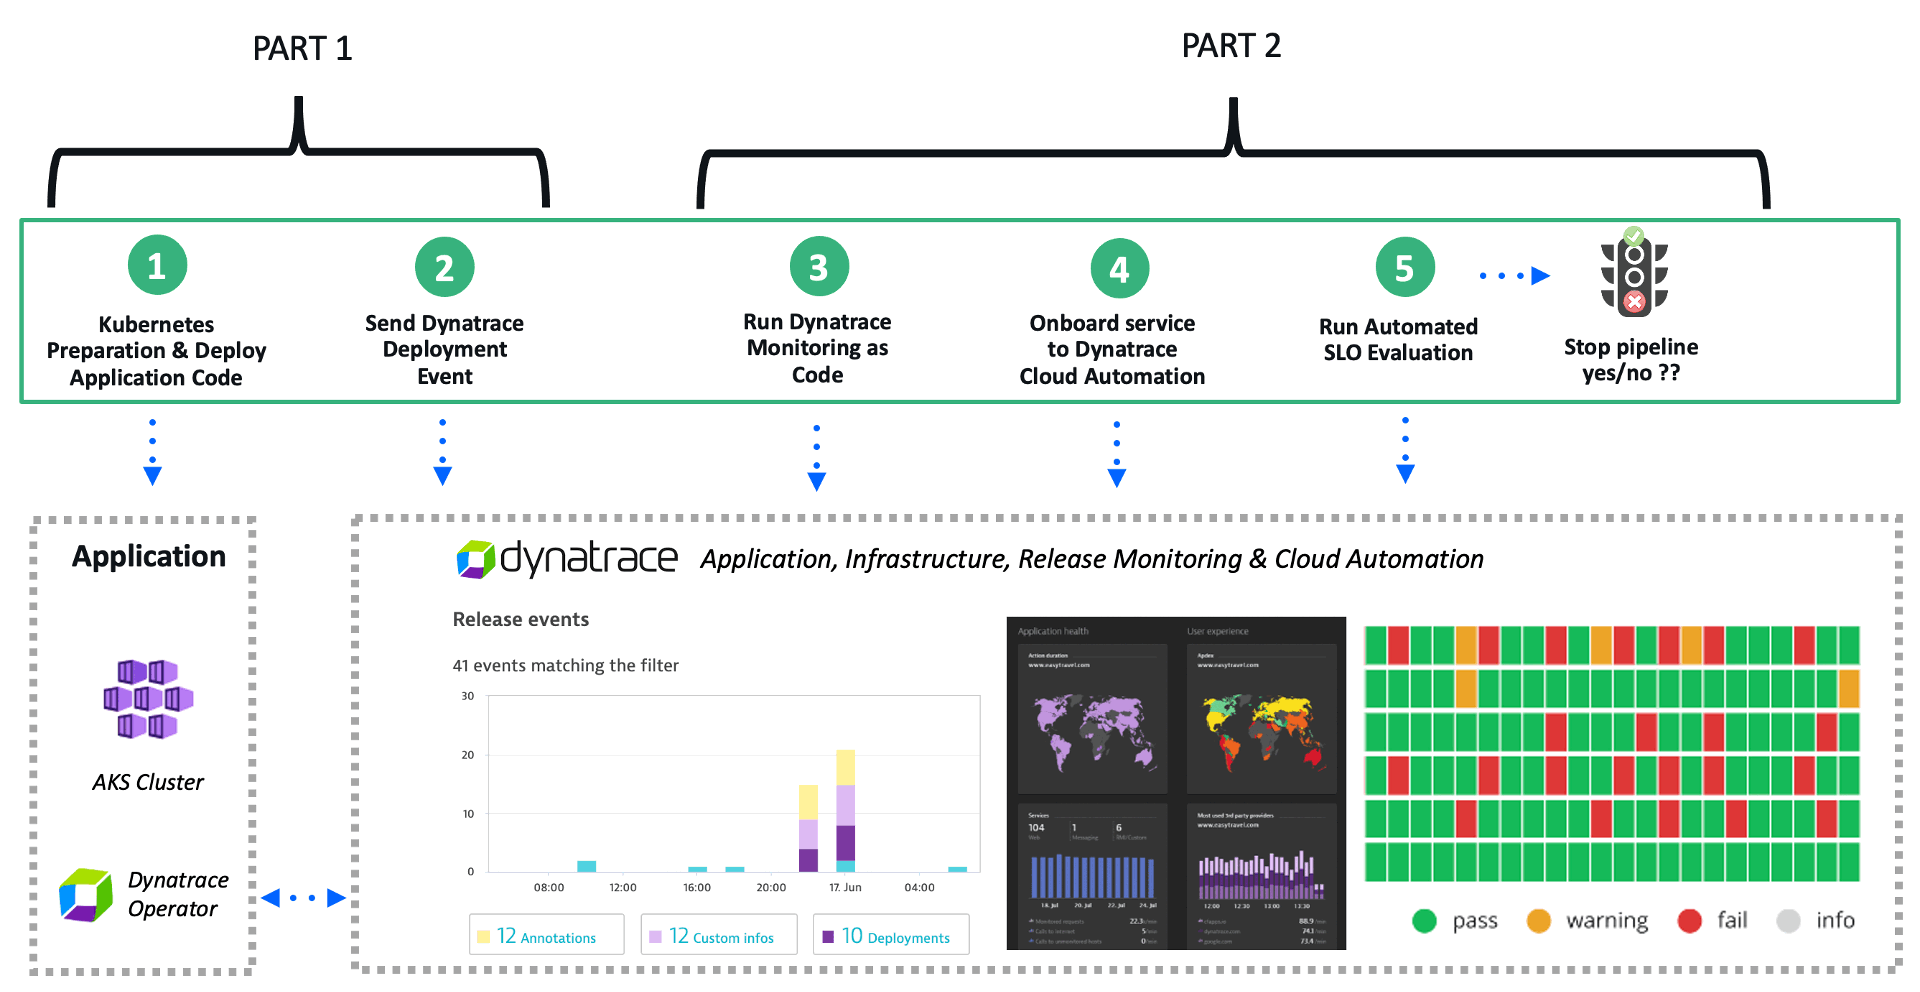Viewport: 1920px width, 992px height.
Task: Click the grey info legend dot
Action: point(1789,921)
